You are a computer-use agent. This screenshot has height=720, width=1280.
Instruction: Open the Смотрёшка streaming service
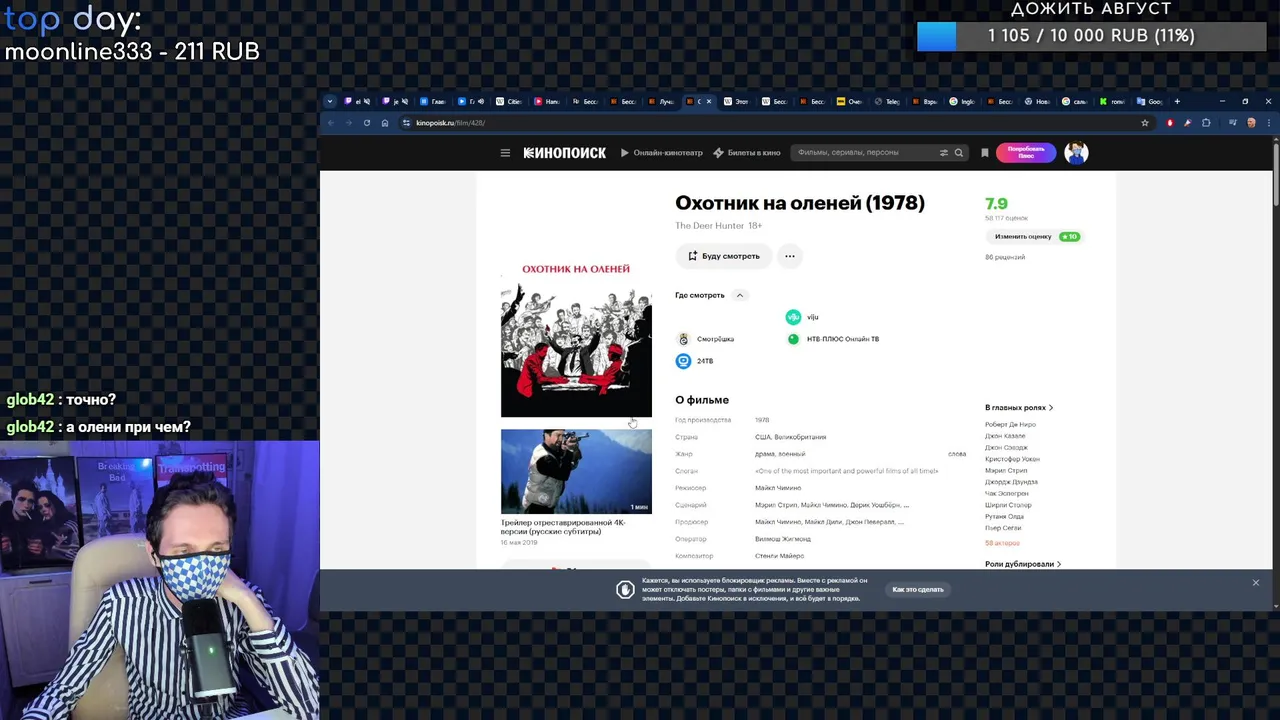706,339
